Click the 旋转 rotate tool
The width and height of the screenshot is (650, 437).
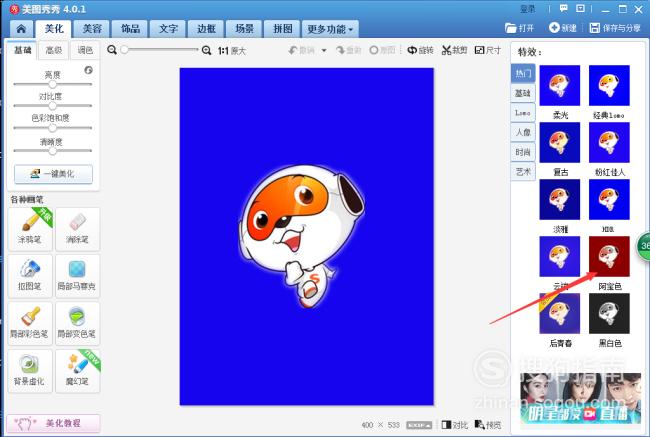click(x=420, y=50)
